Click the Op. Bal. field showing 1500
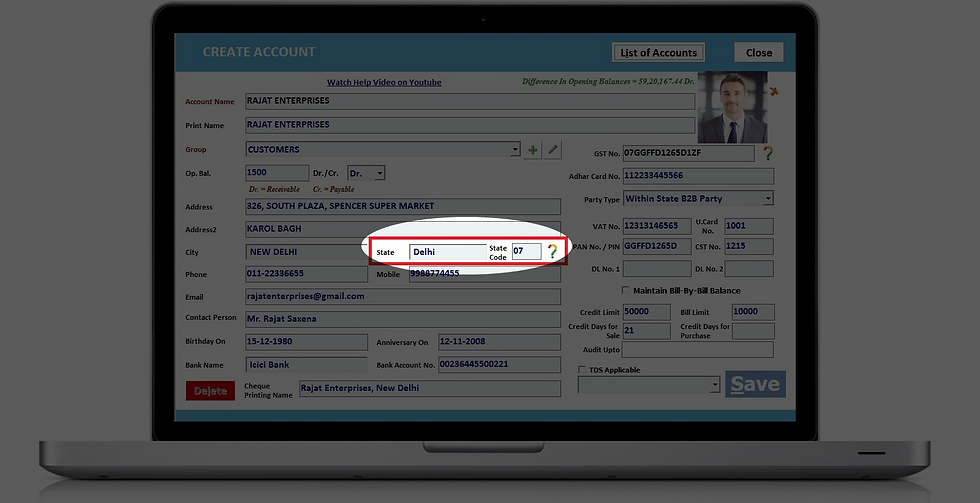Viewport: 980px width, 503px height. click(x=277, y=173)
